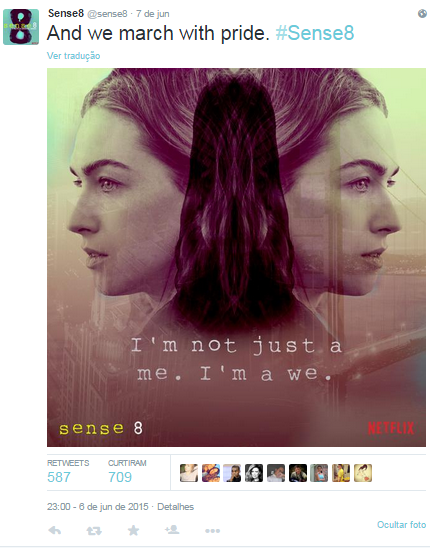Click Ver tradução to translate the tweet
Image resolution: width=430 pixels, height=548 pixels.
(73, 56)
